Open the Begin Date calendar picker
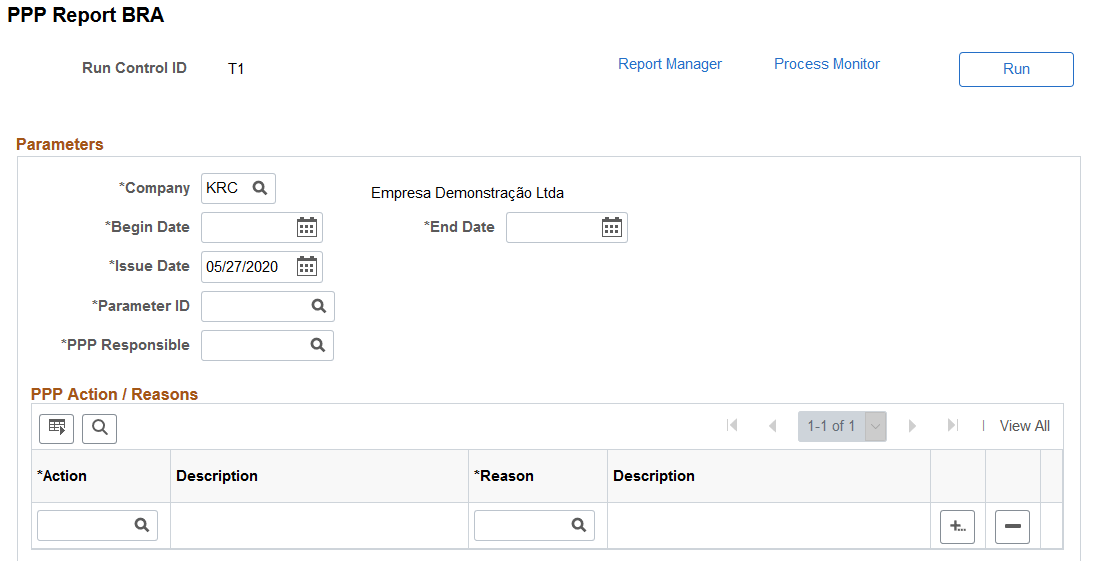The height and width of the screenshot is (561, 1093). coord(307,227)
